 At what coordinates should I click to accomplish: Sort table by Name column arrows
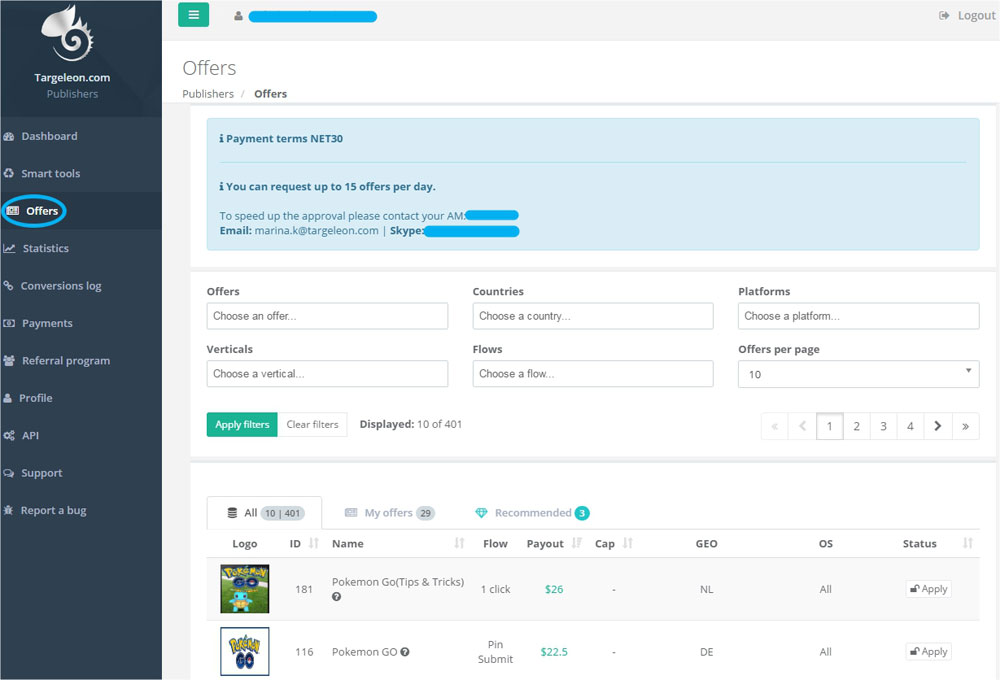(x=459, y=543)
